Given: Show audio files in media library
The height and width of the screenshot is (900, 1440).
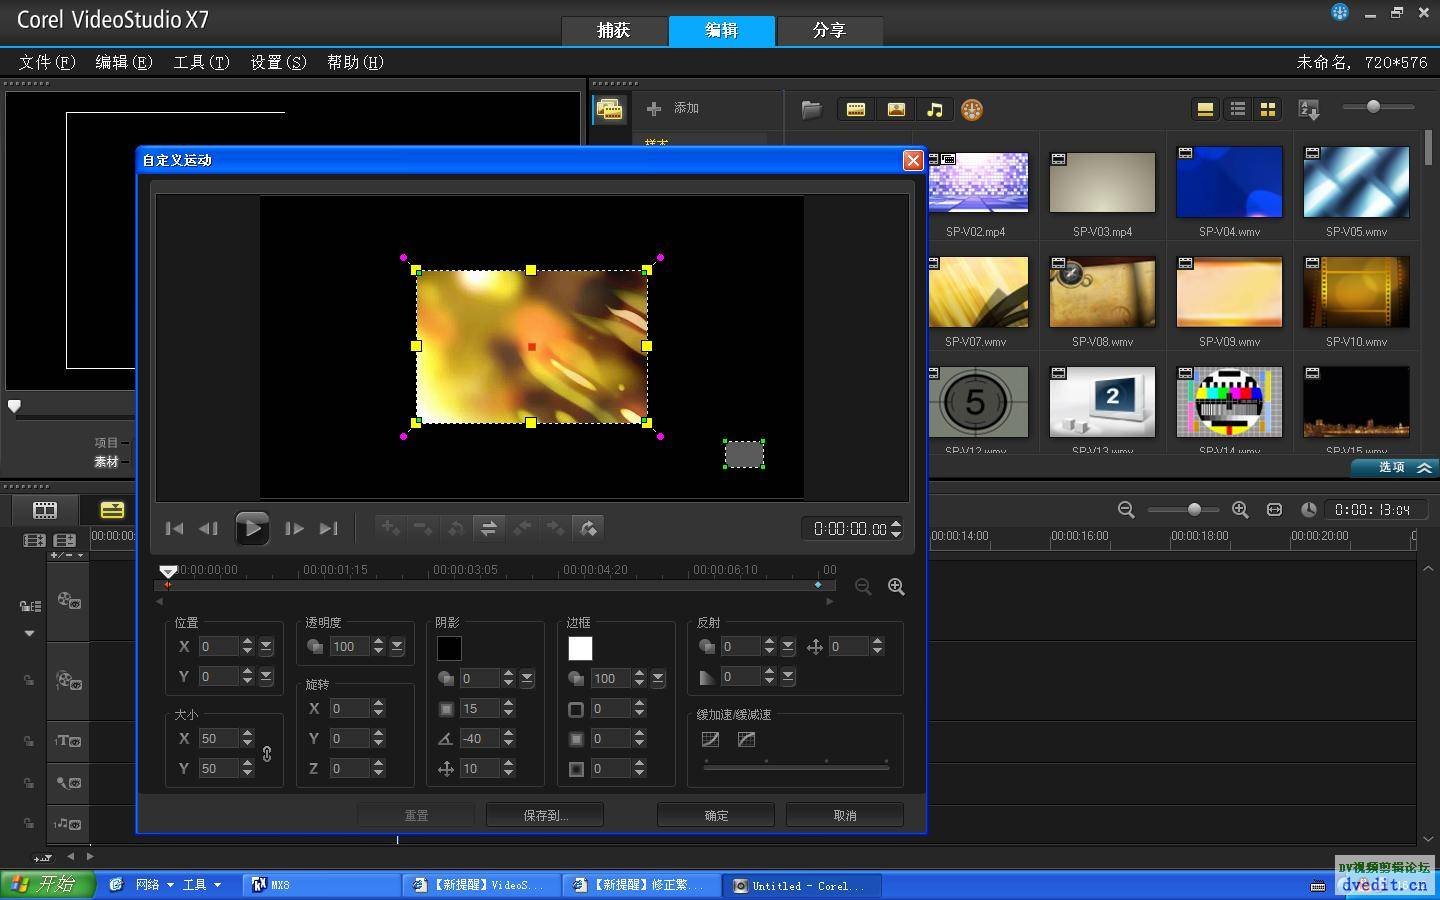Looking at the screenshot, I should (934, 110).
